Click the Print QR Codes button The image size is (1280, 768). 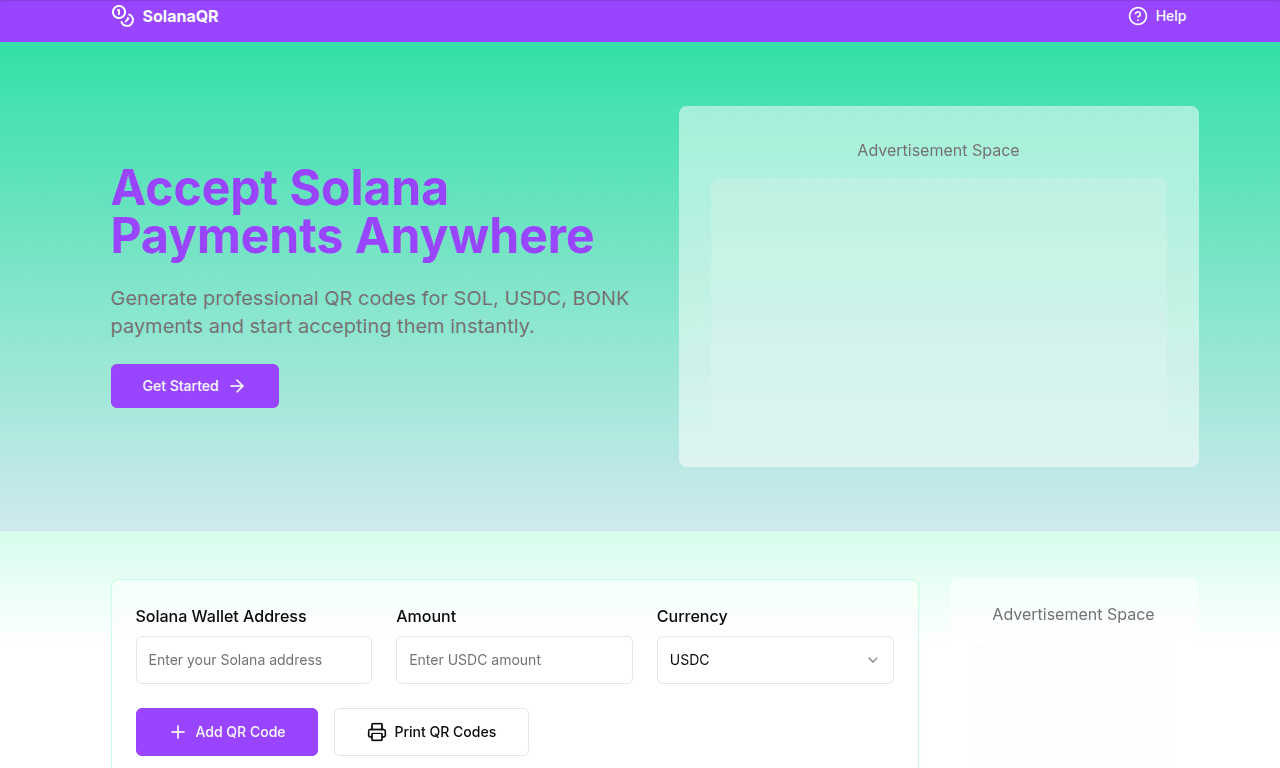pos(431,732)
